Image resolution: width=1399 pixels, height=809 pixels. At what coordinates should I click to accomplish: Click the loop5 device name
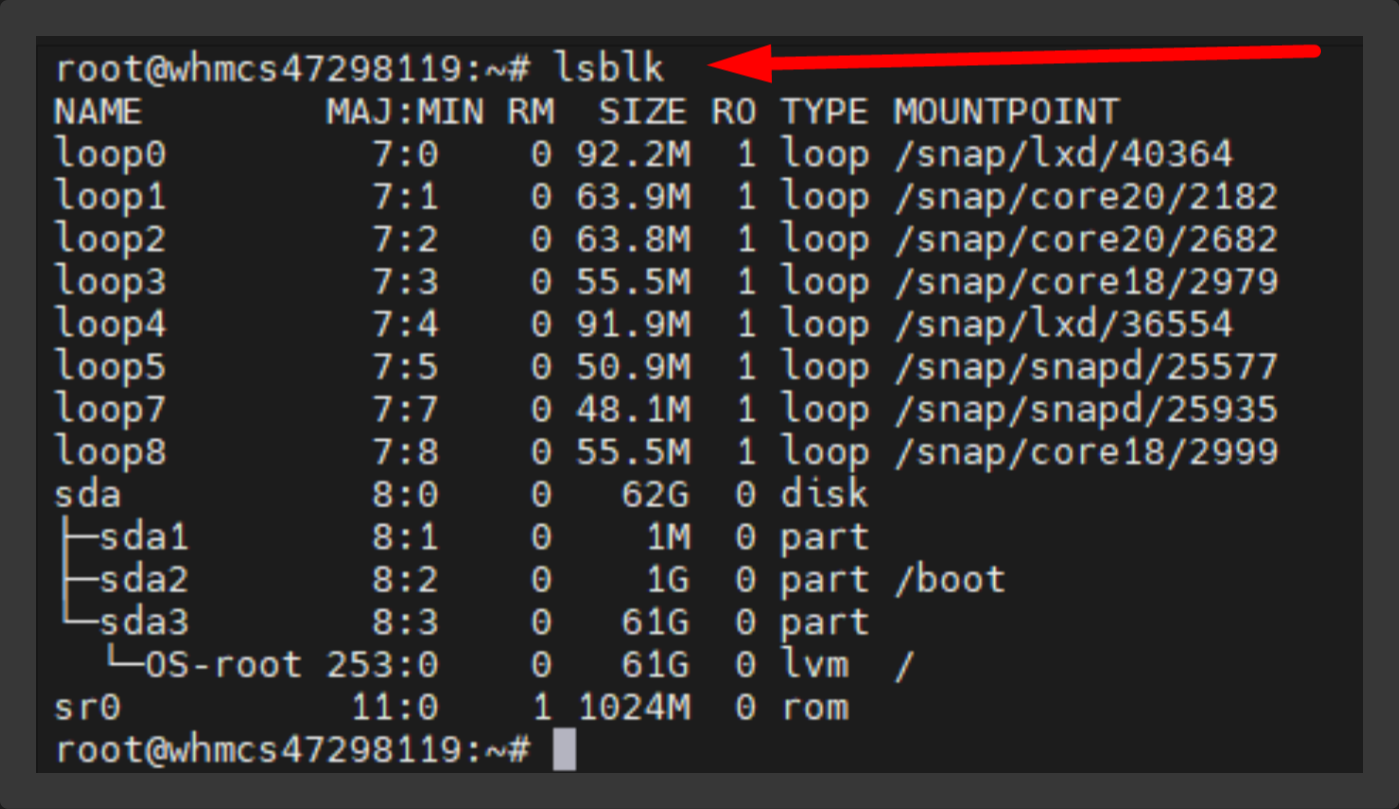coord(110,367)
